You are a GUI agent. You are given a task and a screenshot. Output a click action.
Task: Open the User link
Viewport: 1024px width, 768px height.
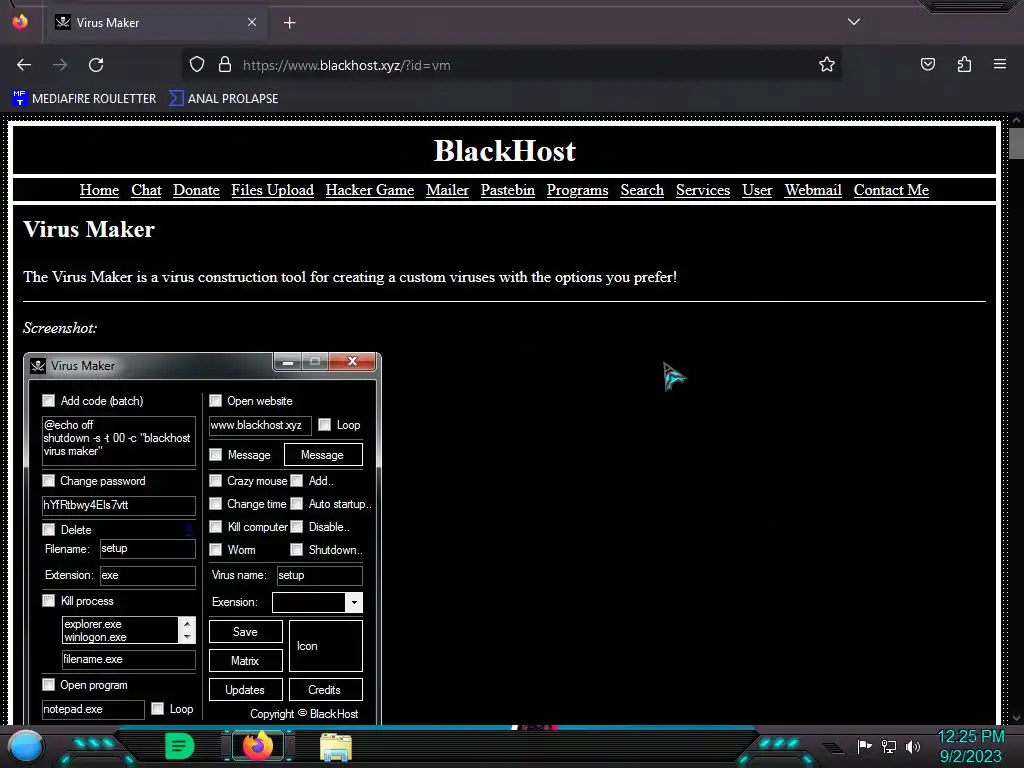click(757, 190)
